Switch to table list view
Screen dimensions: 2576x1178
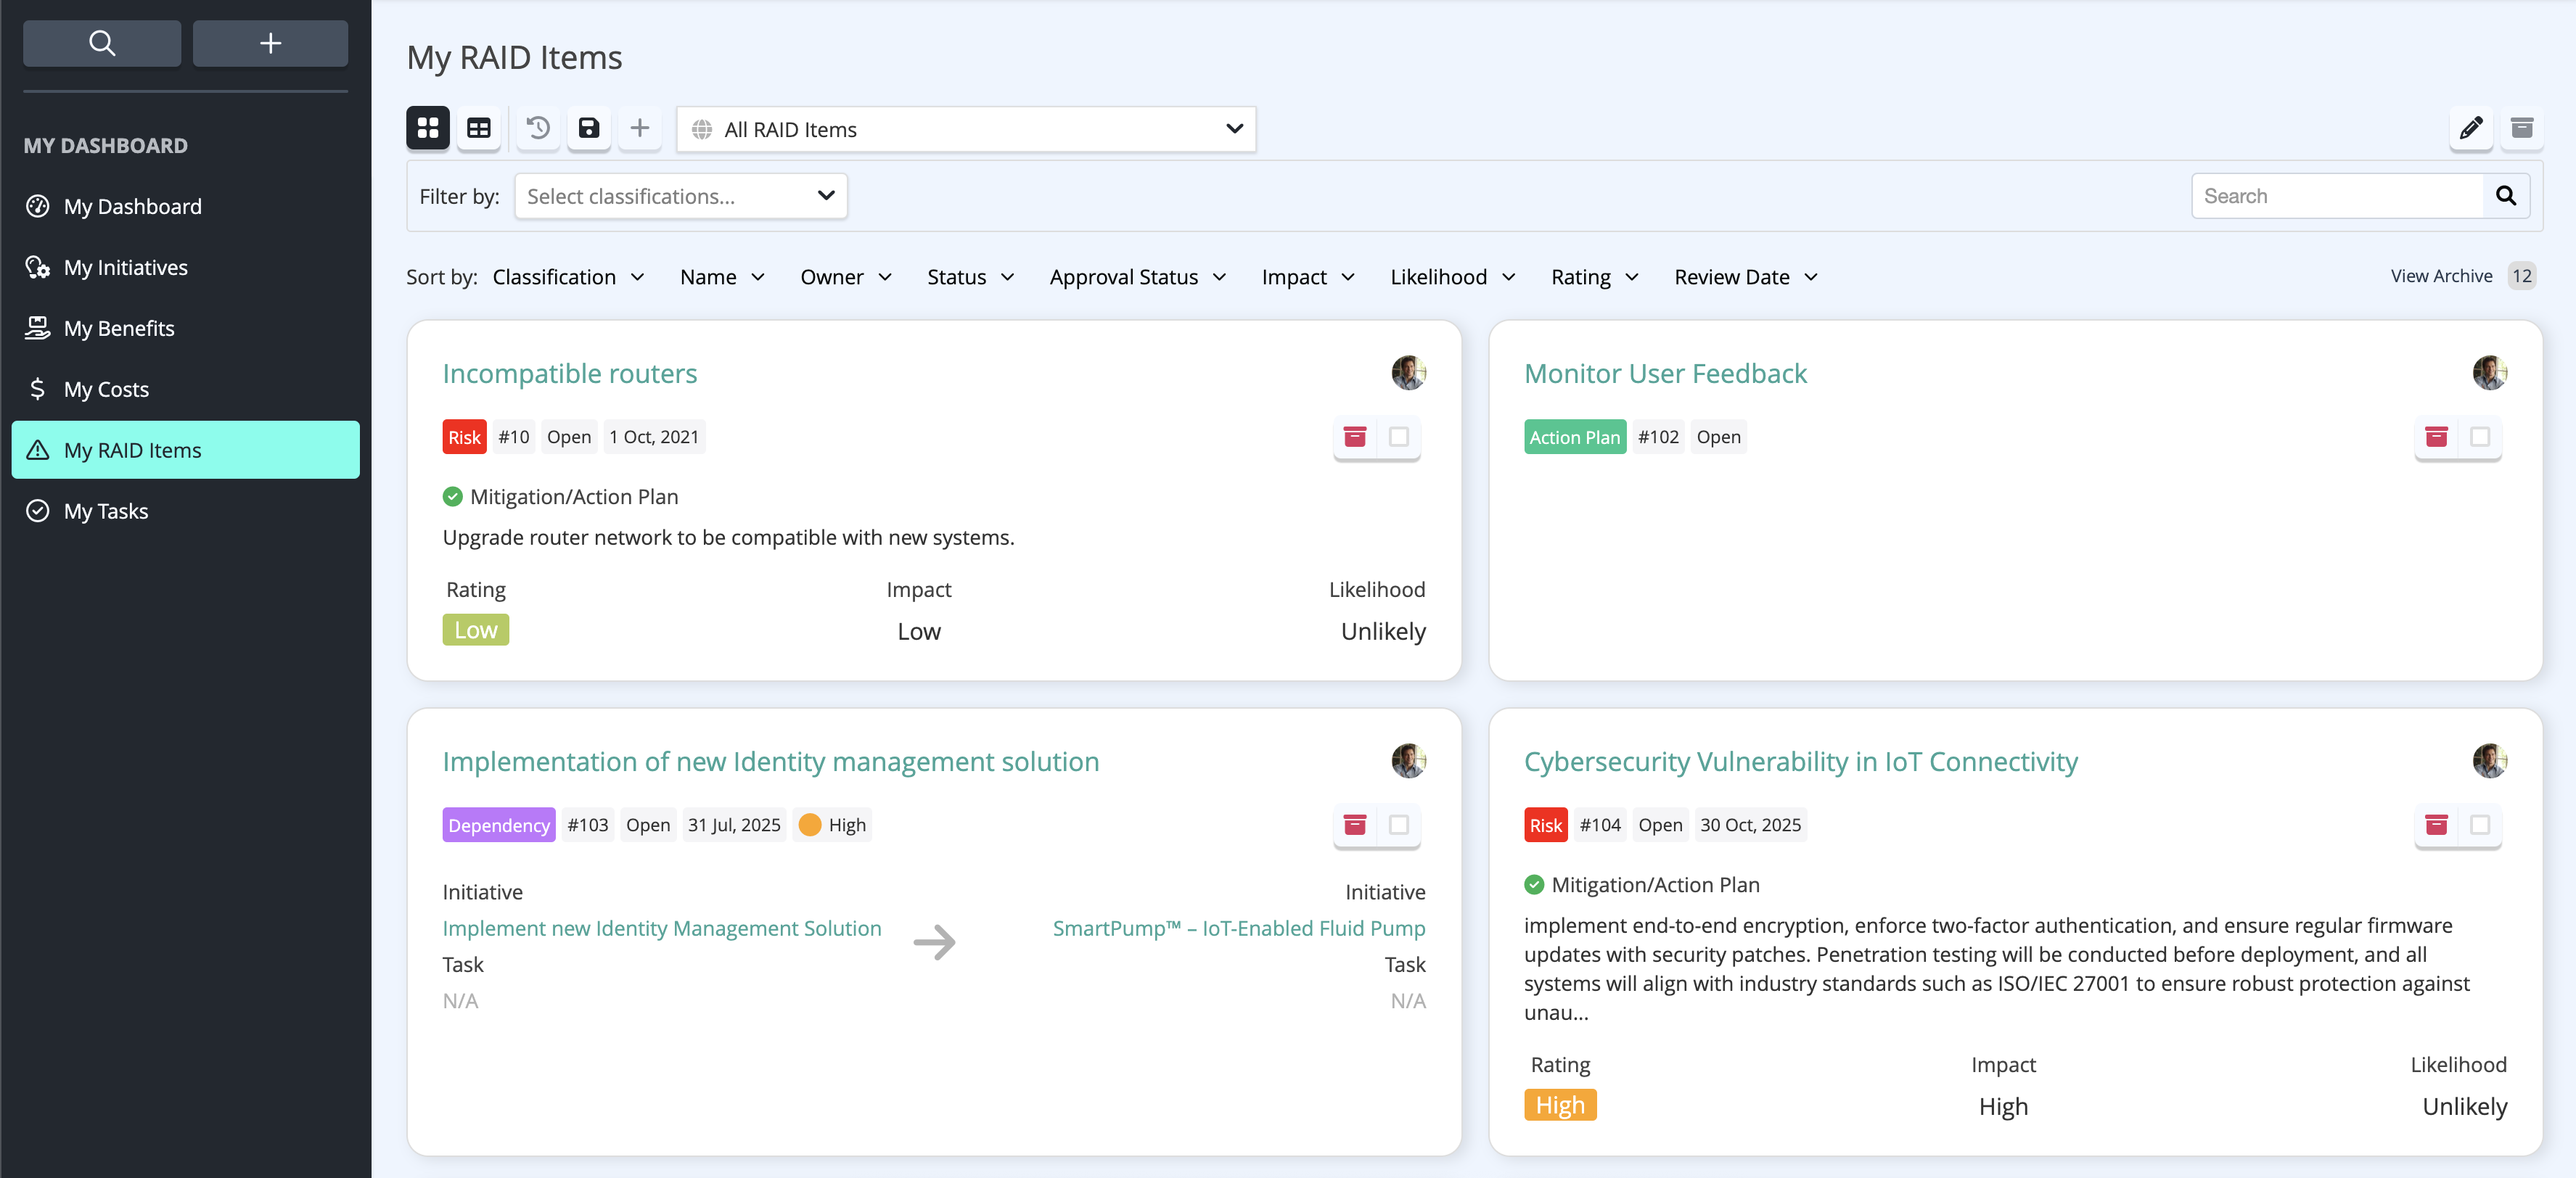479,128
